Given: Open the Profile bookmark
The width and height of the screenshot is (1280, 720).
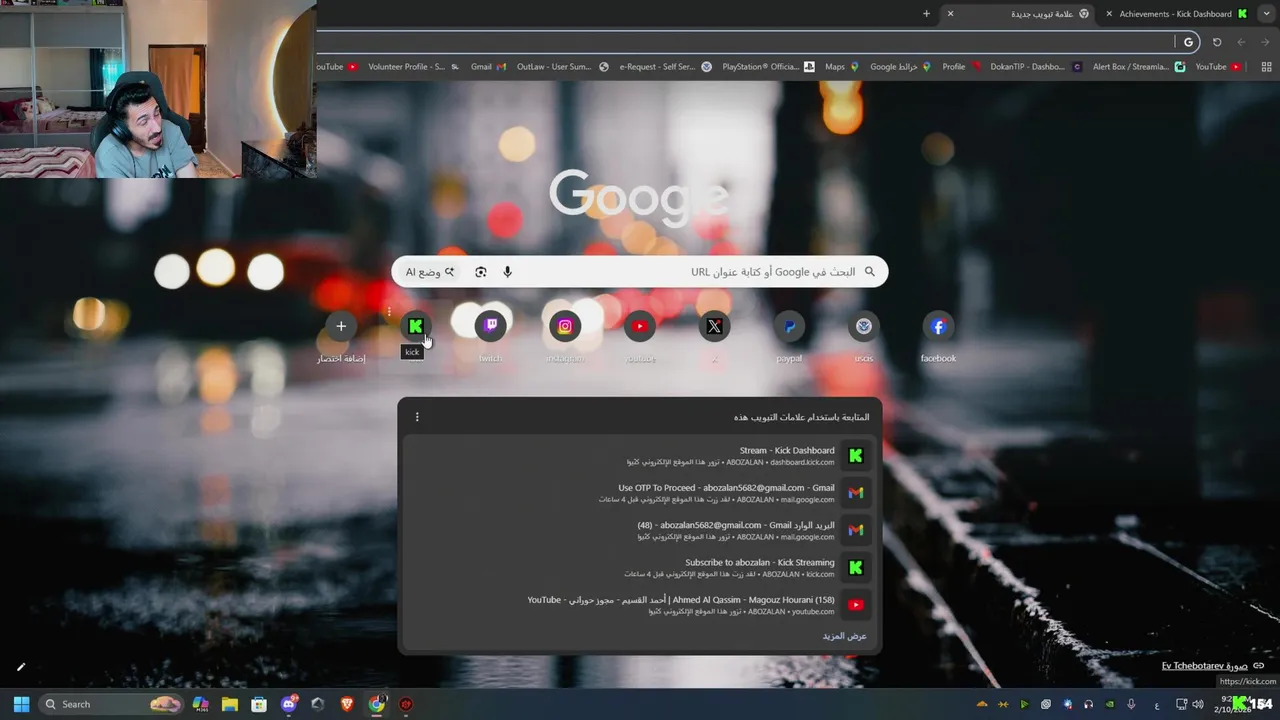Looking at the screenshot, I should point(962,67).
